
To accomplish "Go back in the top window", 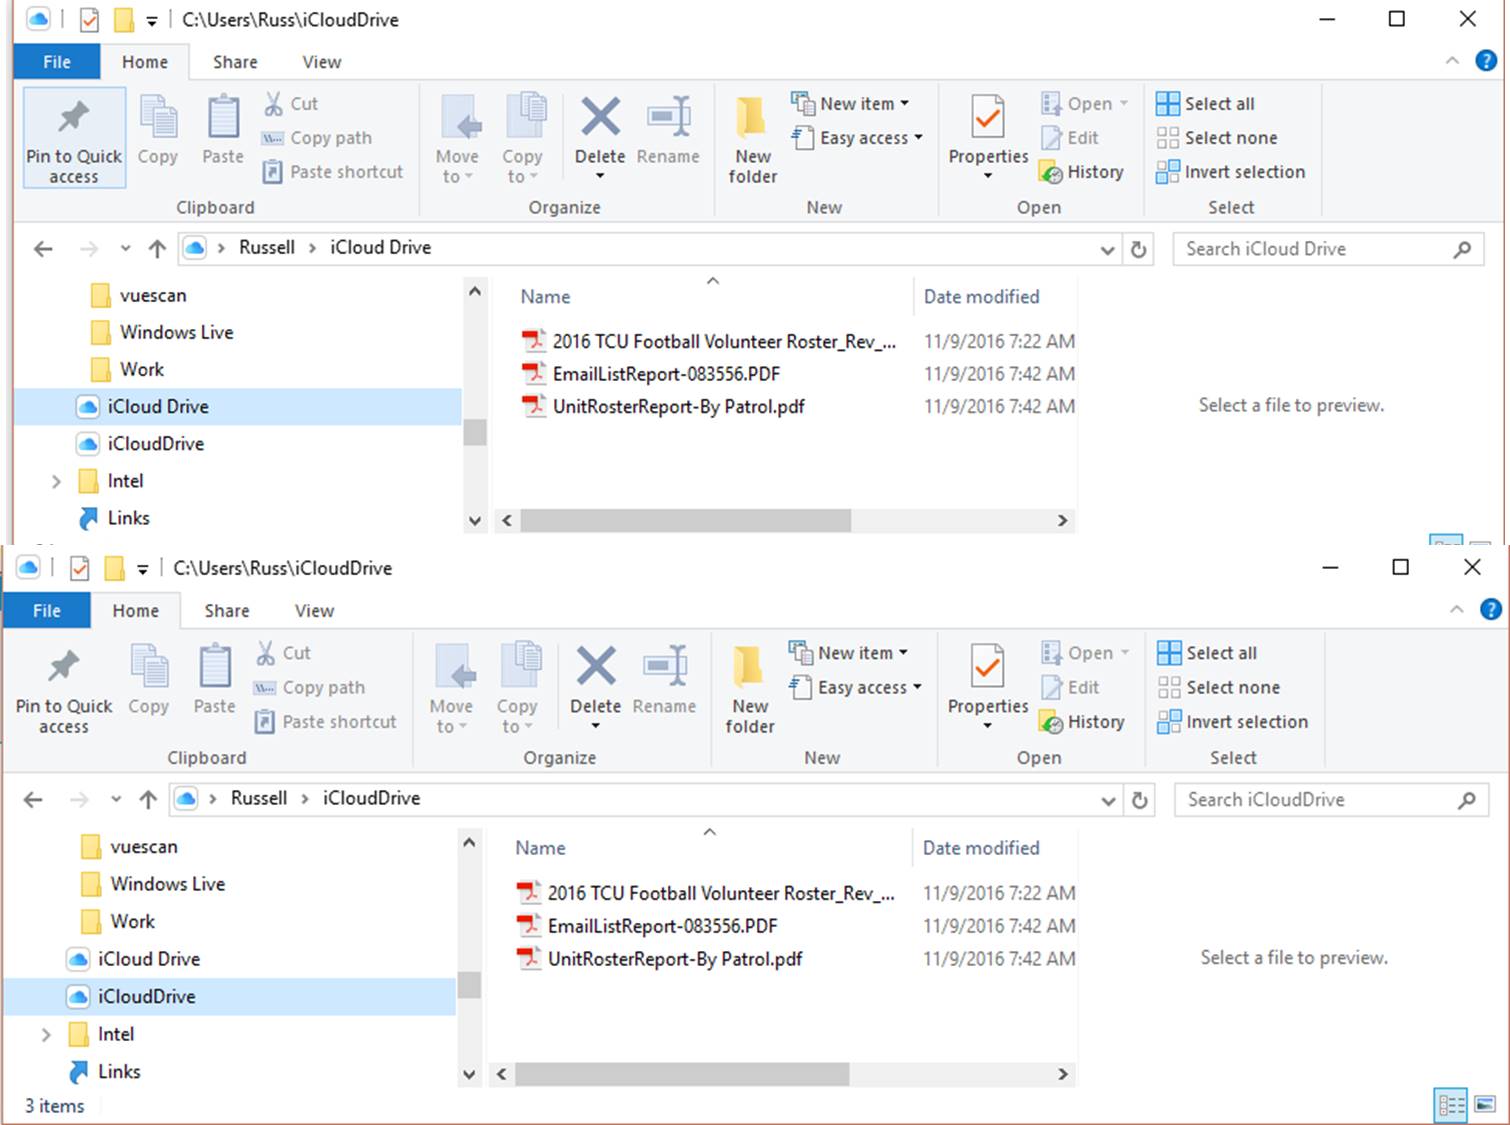I will click(x=43, y=249).
